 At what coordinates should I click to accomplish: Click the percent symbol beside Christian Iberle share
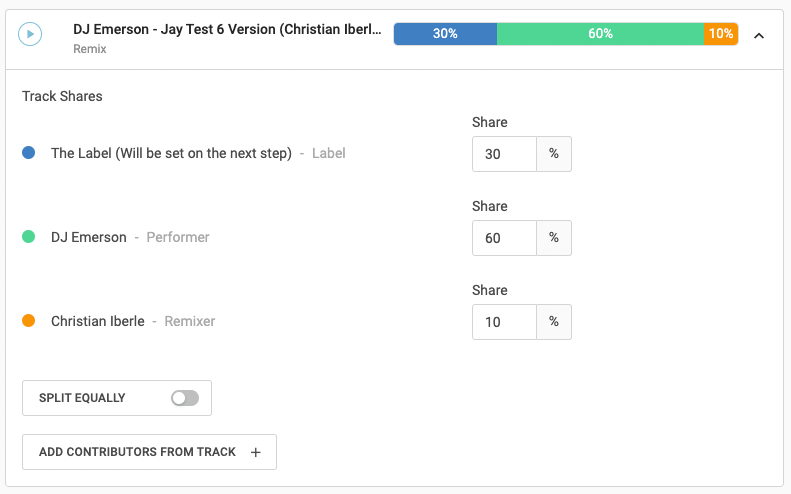click(x=554, y=322)
